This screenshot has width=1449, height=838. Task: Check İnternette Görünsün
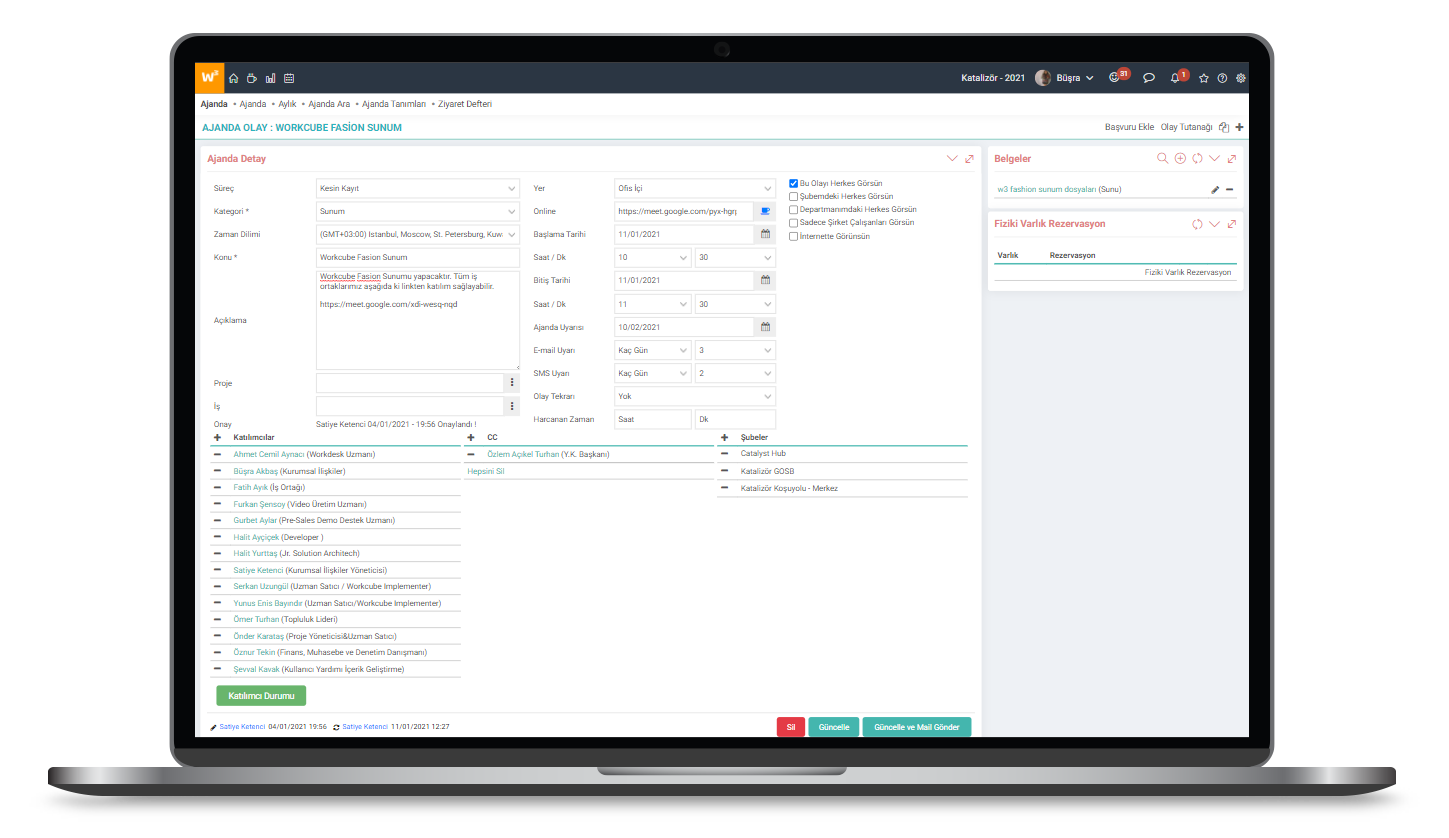(x=793, y=237)
